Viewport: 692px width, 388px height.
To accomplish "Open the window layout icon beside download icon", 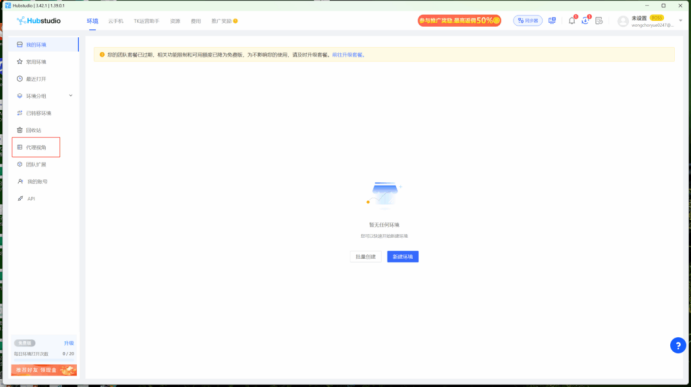I will coord(599,21).
